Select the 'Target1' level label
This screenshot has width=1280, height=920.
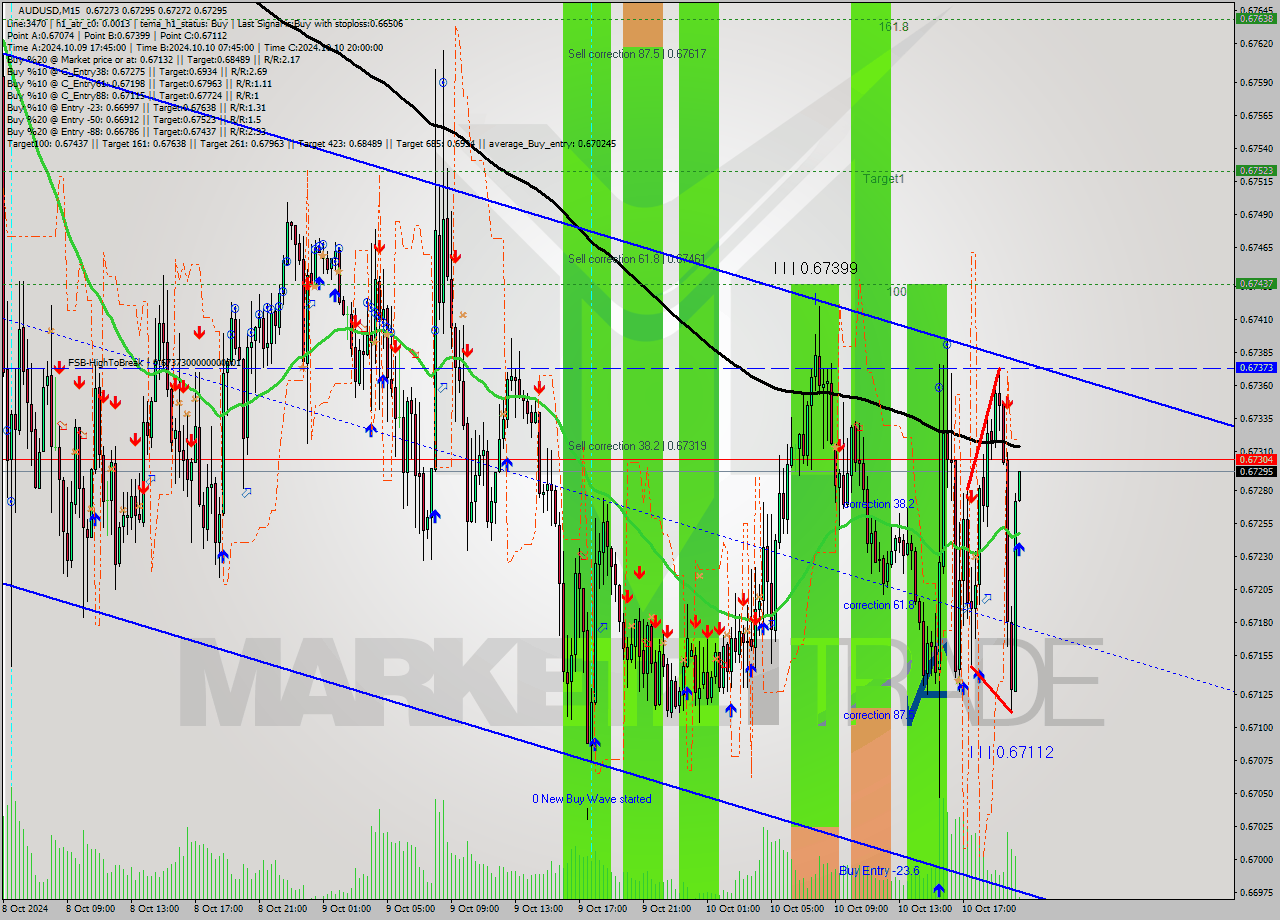[884, 179]
